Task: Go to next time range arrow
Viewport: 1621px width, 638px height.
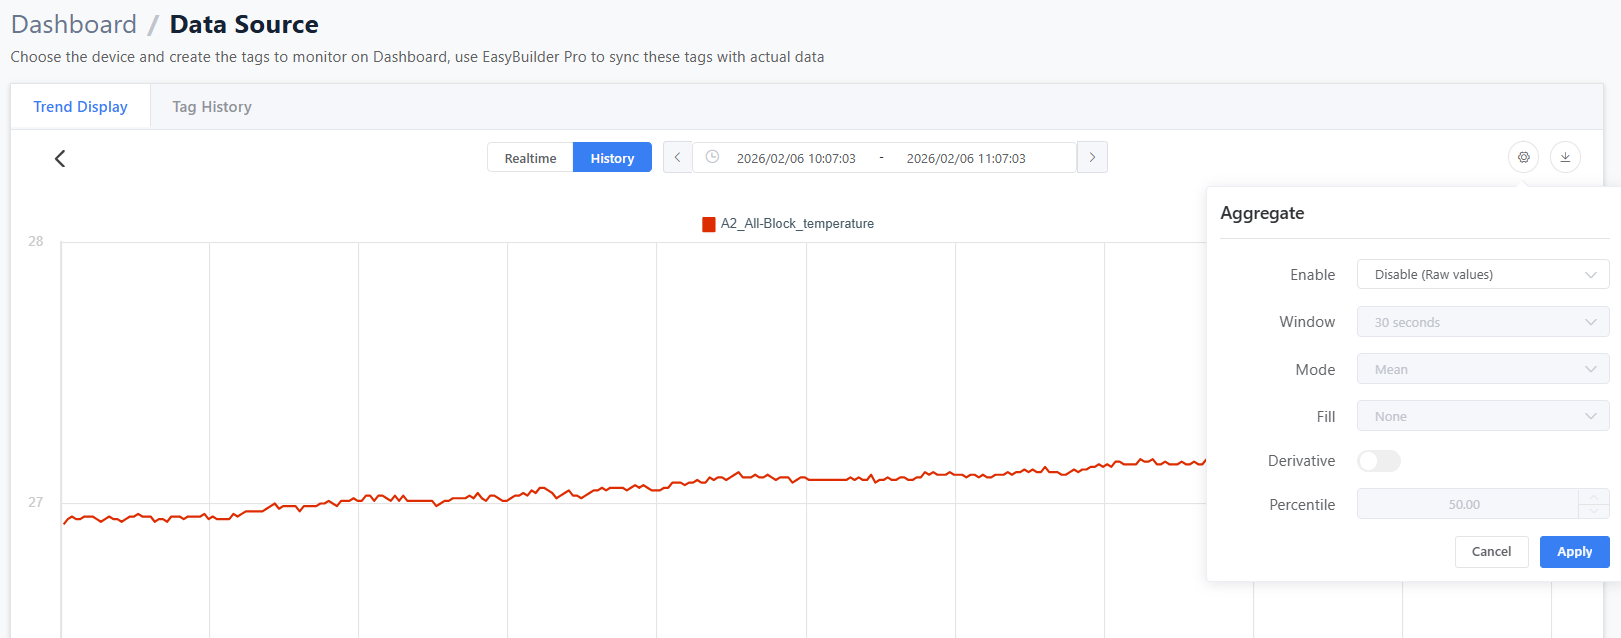Action: point(1092,157)
